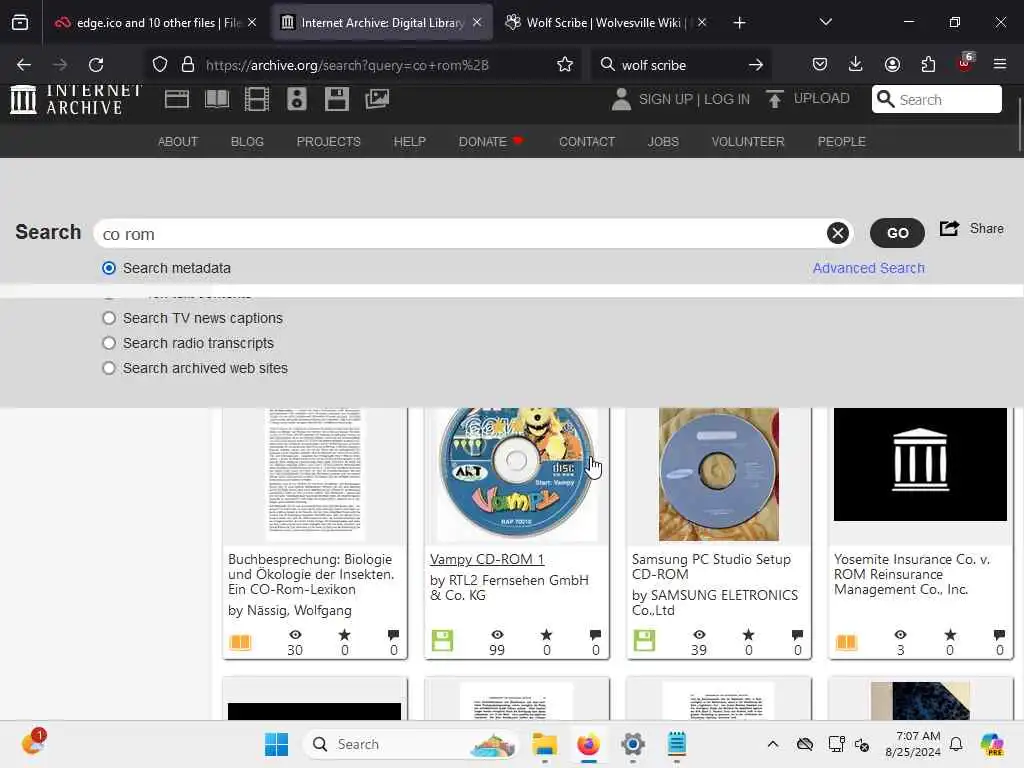Open the PROJECTS menu item
The width and height of the screenshot is (1024, 768).
[328, 142]
